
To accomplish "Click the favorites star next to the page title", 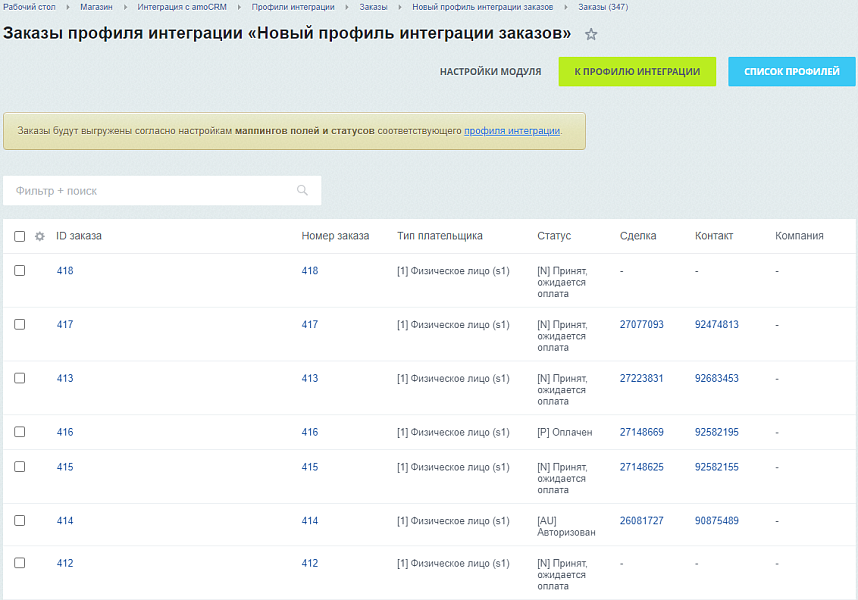I will (591, 35).
